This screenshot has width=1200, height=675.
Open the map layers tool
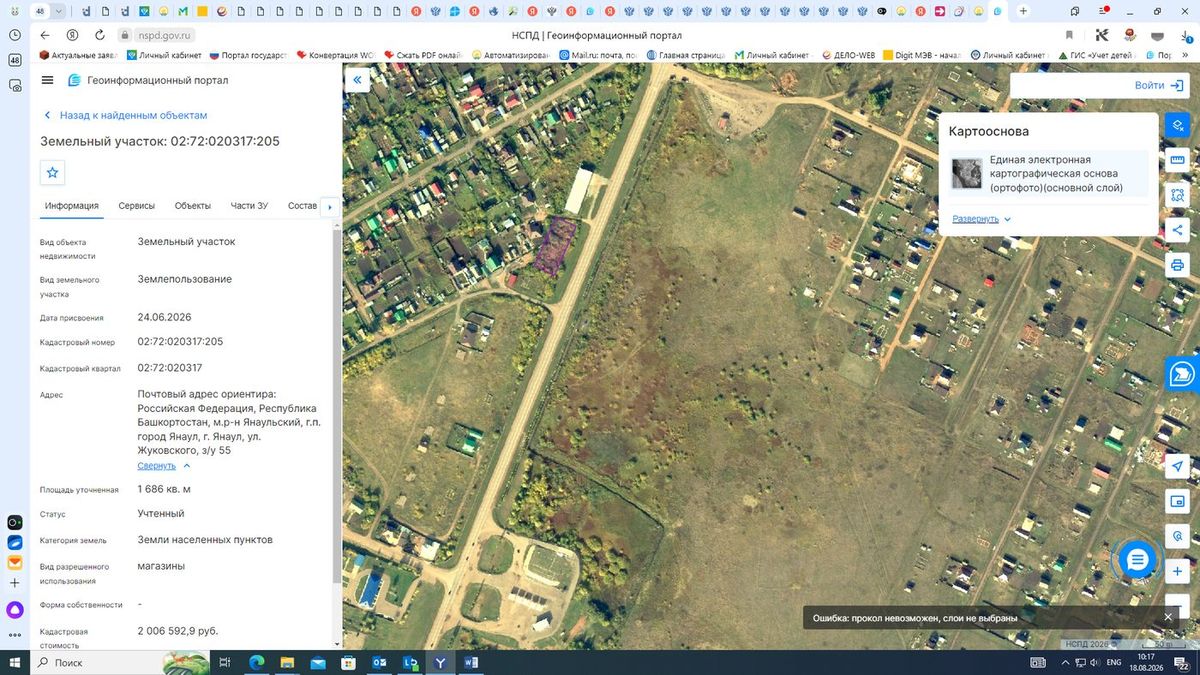(x=1177, y=125)
